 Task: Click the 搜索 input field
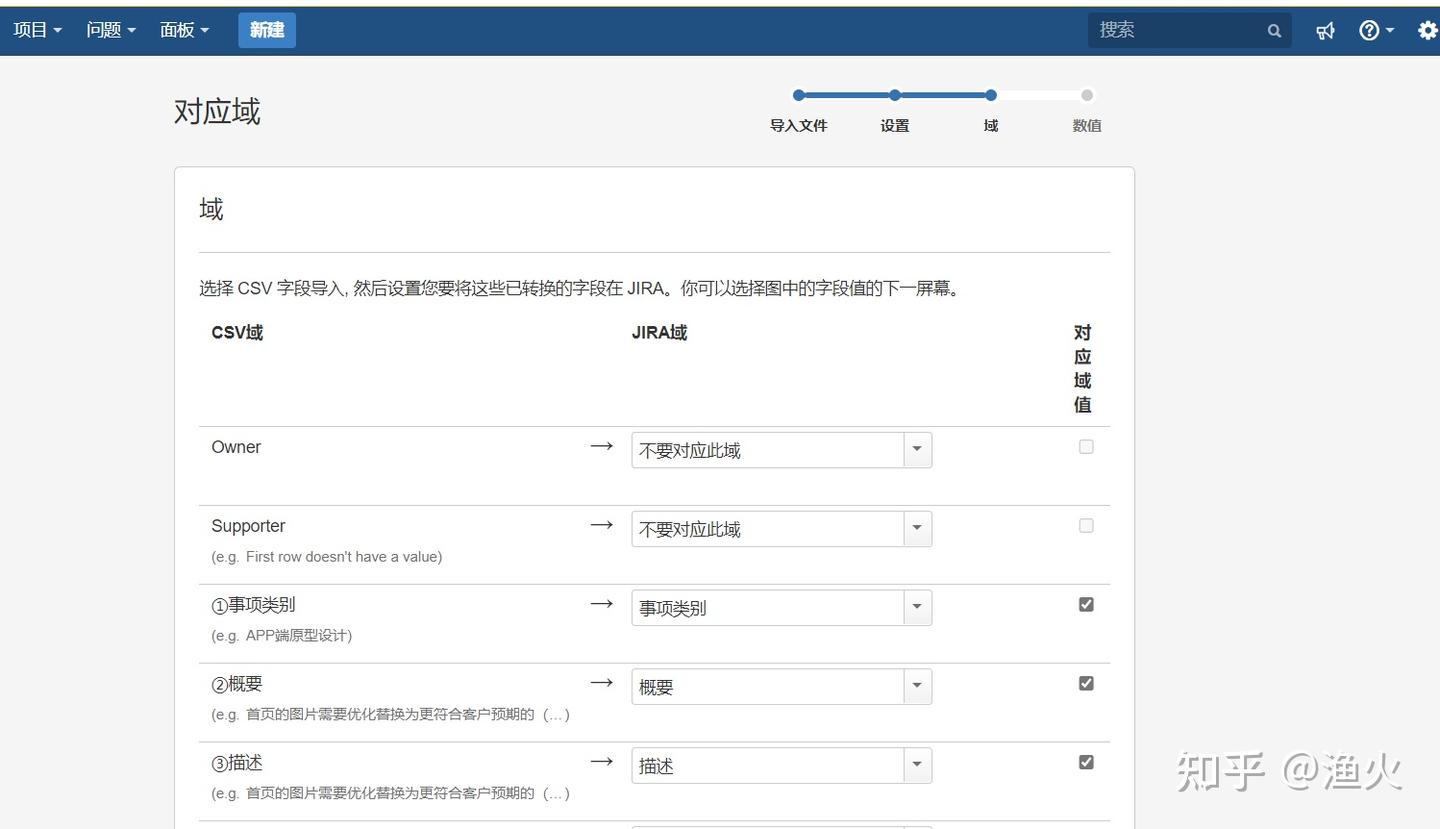coord(1175,30)
